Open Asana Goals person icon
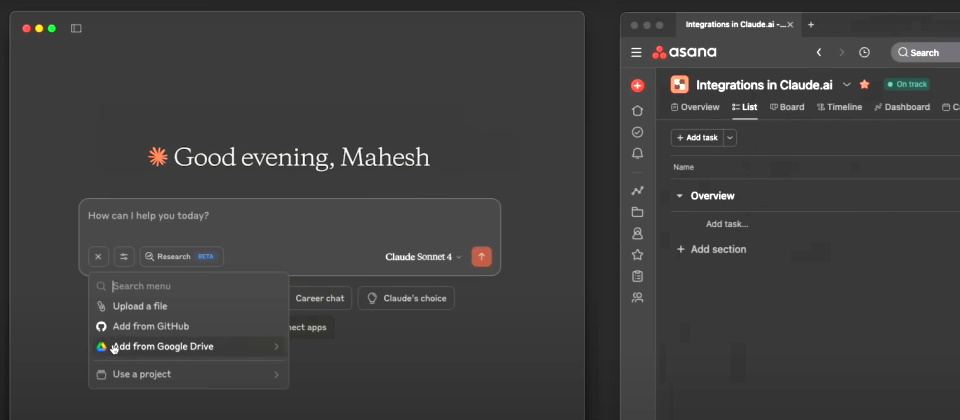 click(637, 233)
